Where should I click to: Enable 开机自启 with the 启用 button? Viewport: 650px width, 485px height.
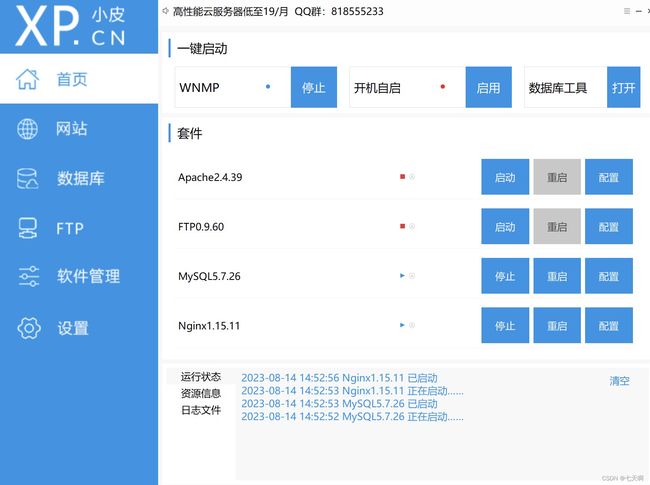[488, 88]
